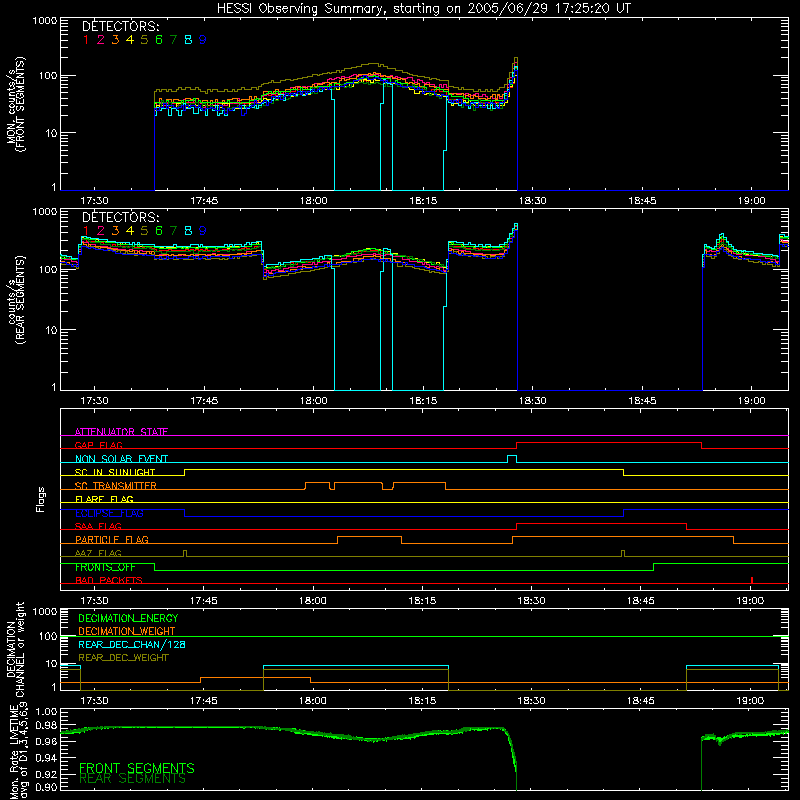Click detector 8 in front segments legend
This screenshot has width=800, height=800.
coord(188,40)
